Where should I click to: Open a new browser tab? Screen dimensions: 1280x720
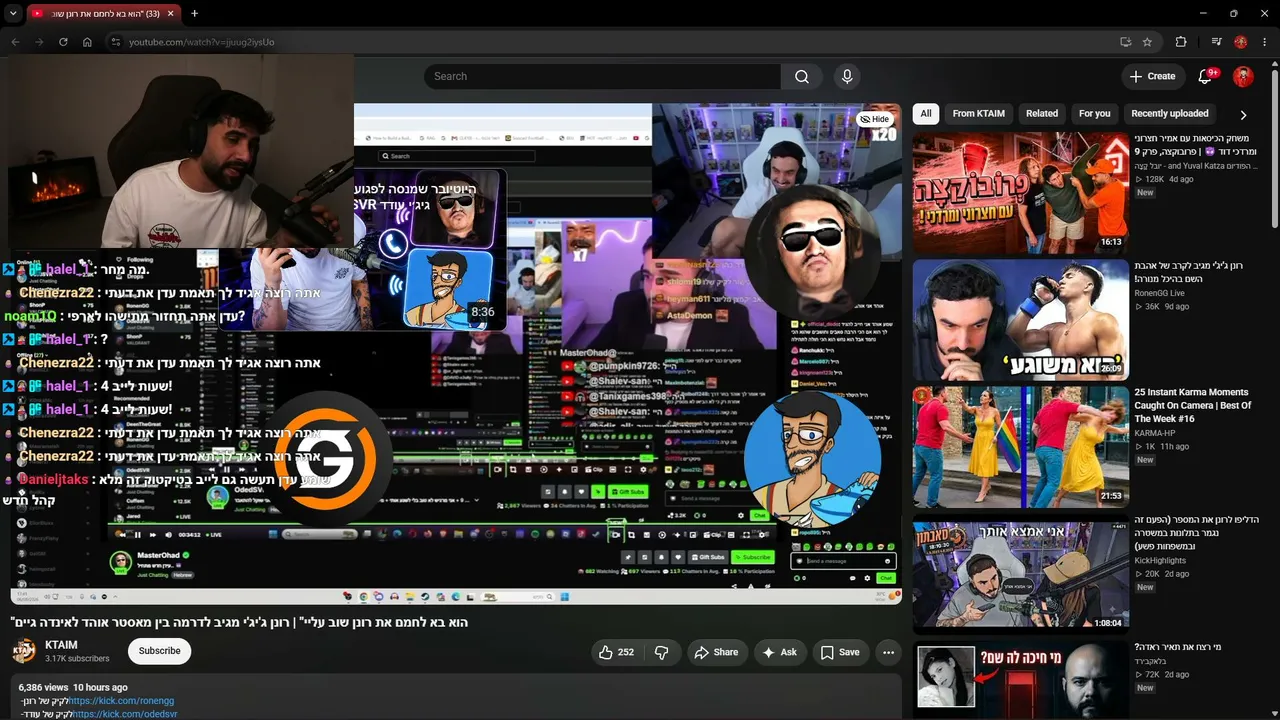point(194,13)
